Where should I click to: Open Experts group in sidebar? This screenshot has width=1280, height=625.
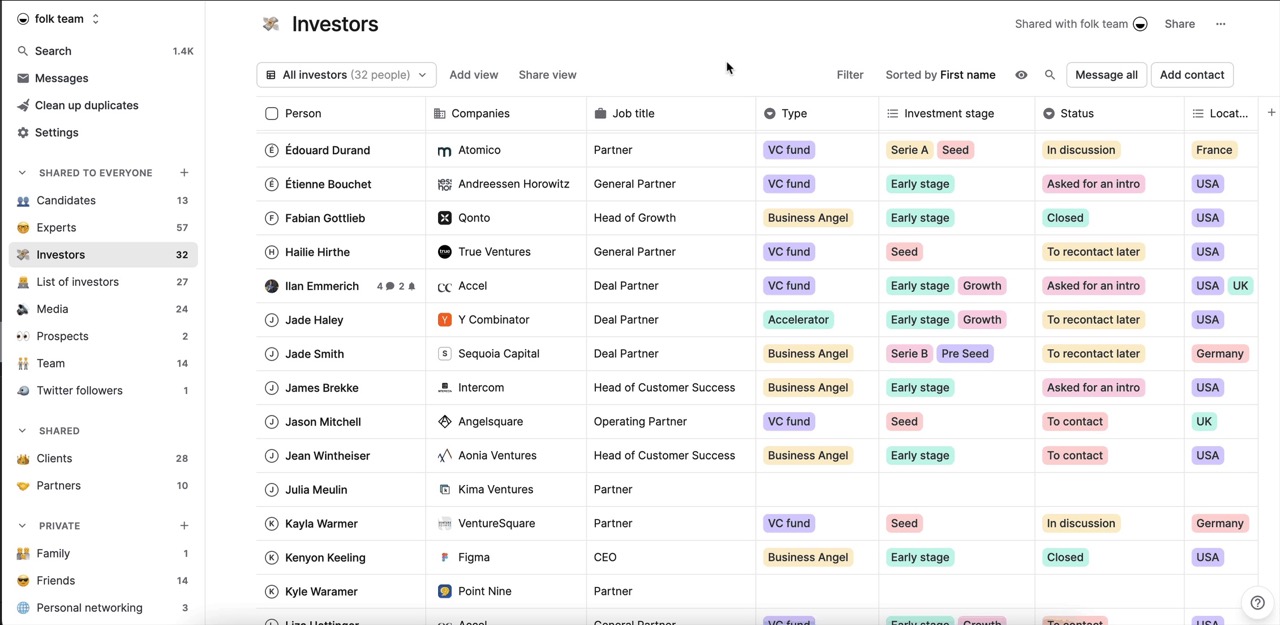103,228
